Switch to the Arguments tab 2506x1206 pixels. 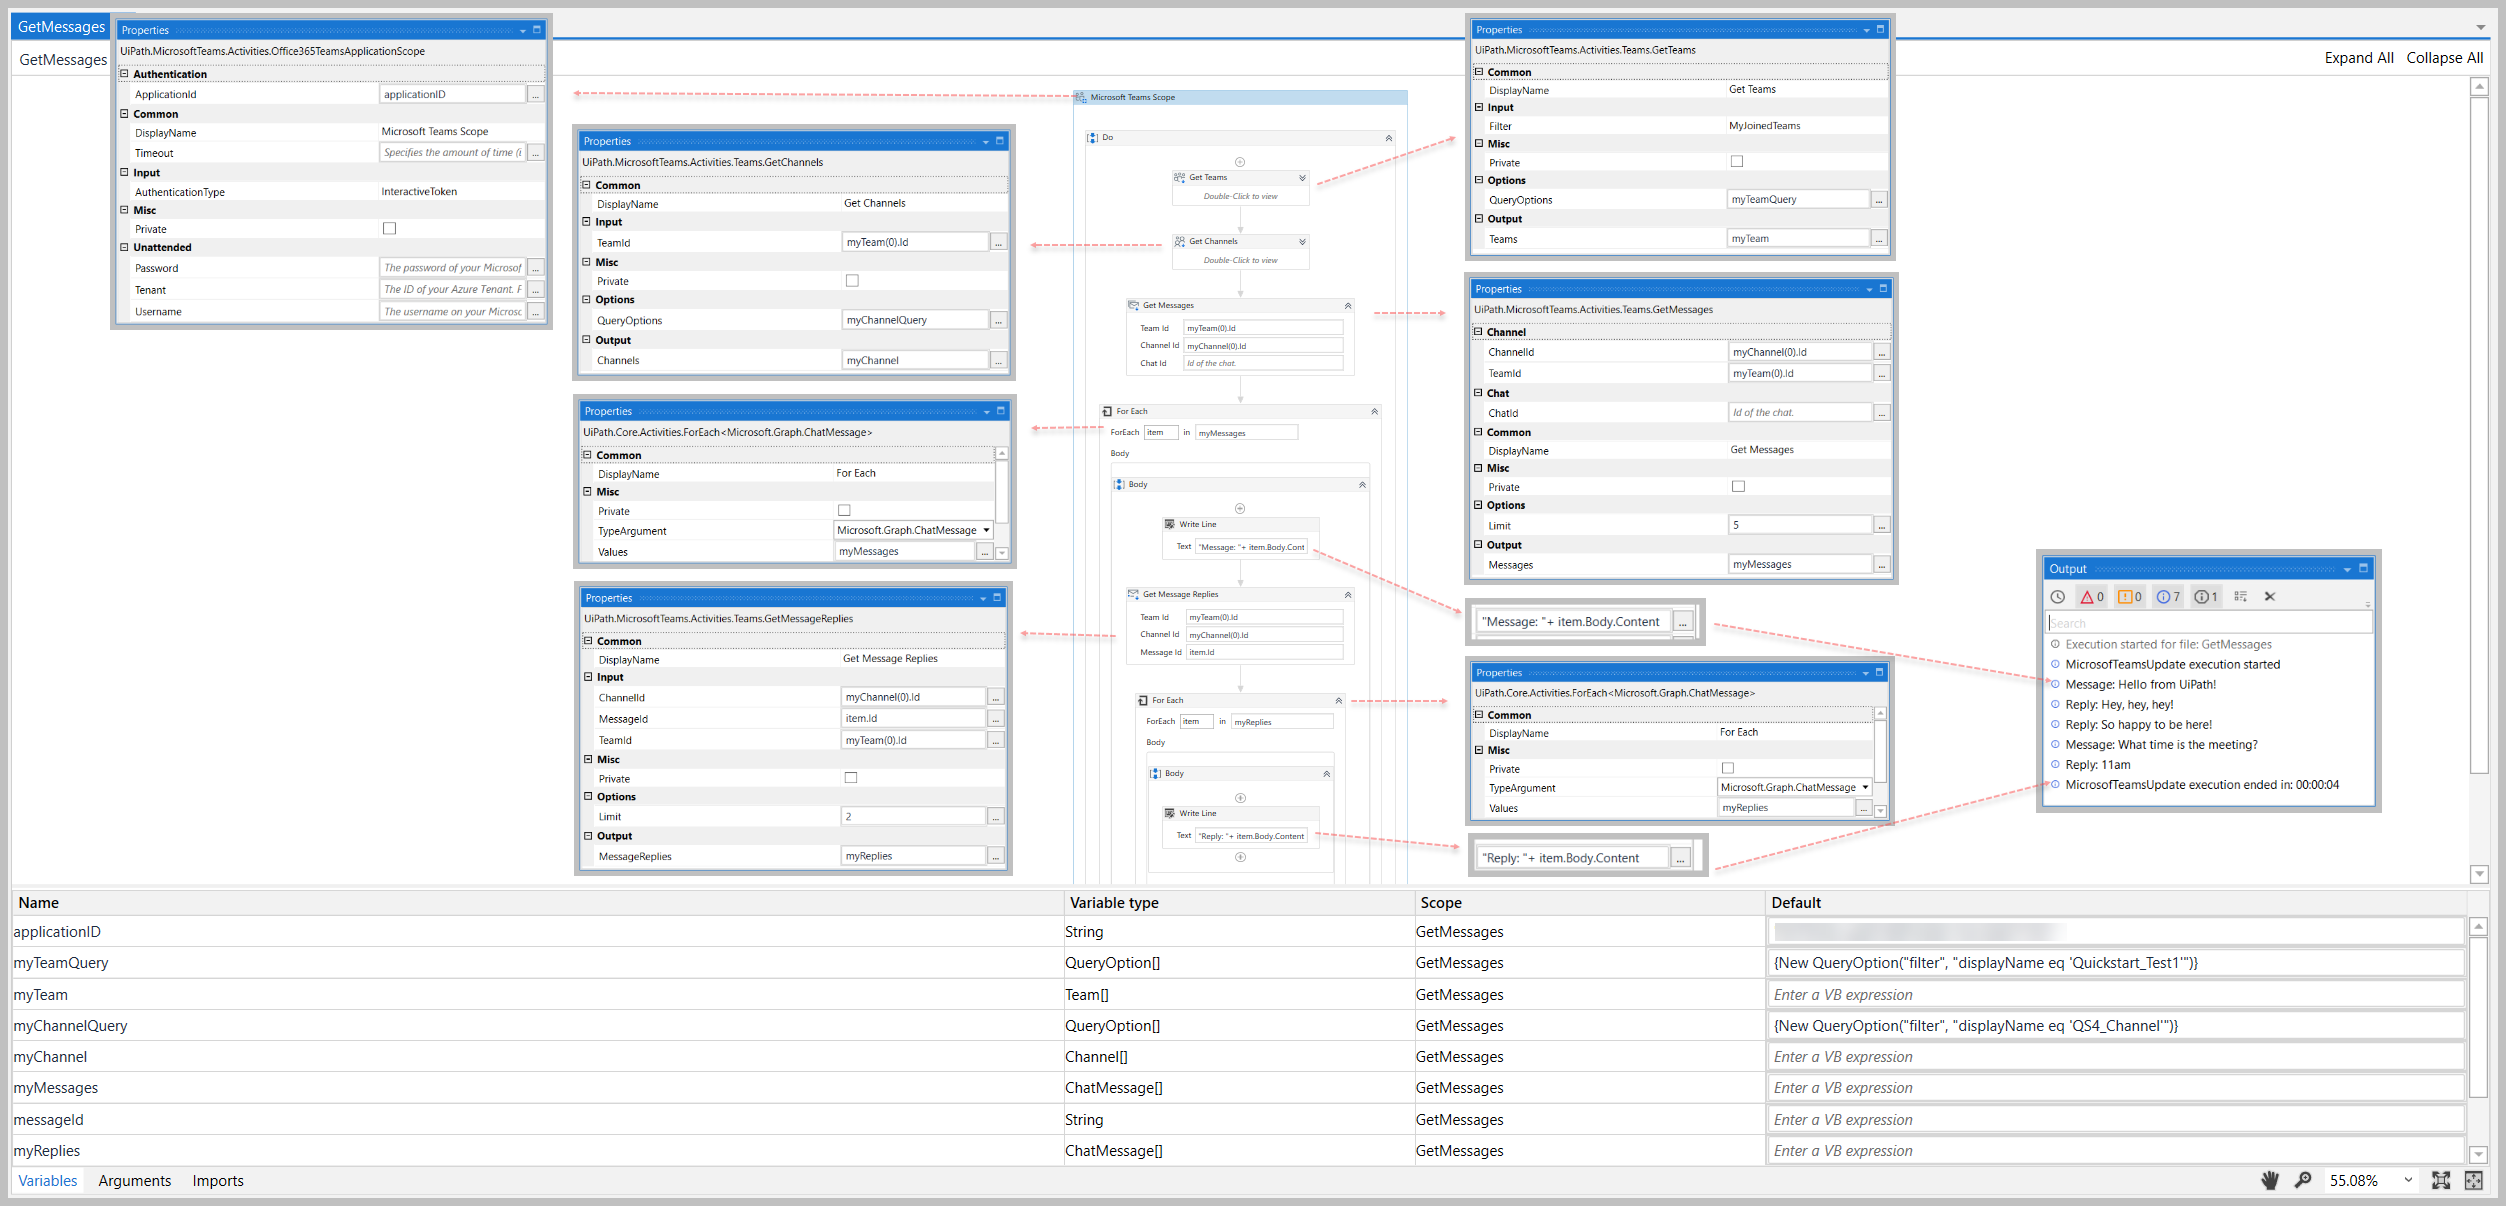135,1181
